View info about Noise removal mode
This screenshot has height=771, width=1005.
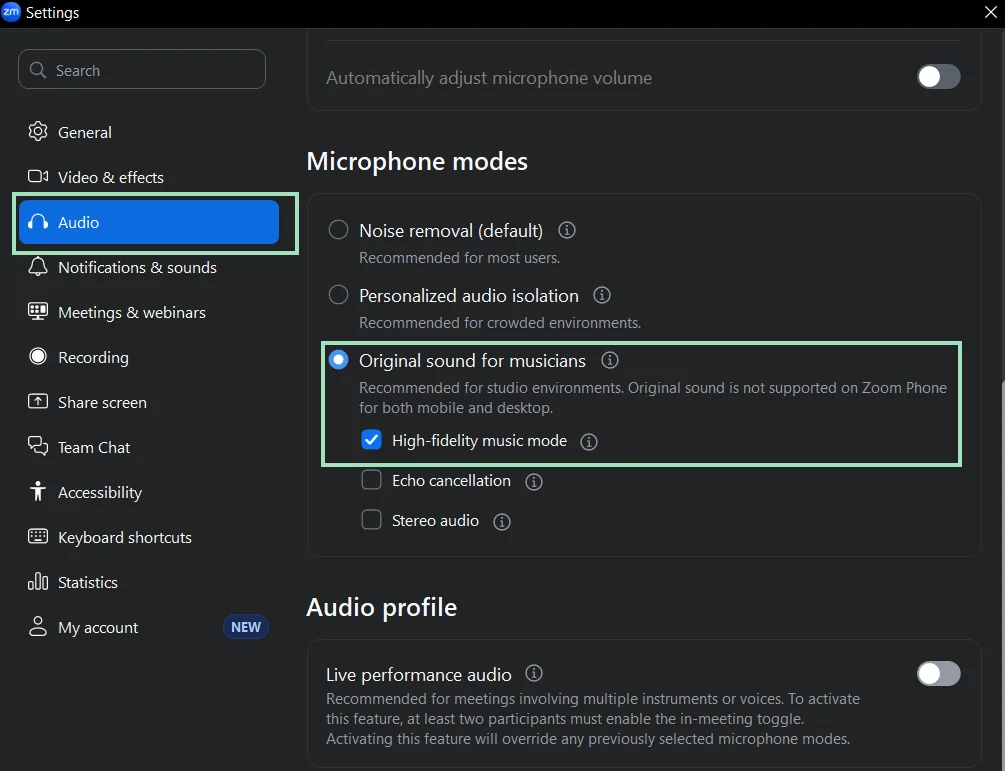pyautogui.click(x=567, y=230)
